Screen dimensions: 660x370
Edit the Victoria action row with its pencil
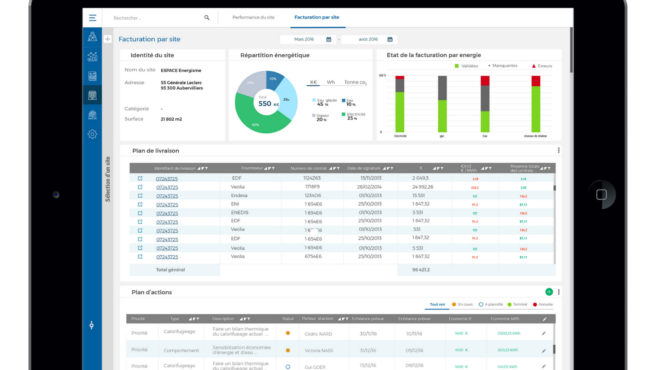coord(544,350)
